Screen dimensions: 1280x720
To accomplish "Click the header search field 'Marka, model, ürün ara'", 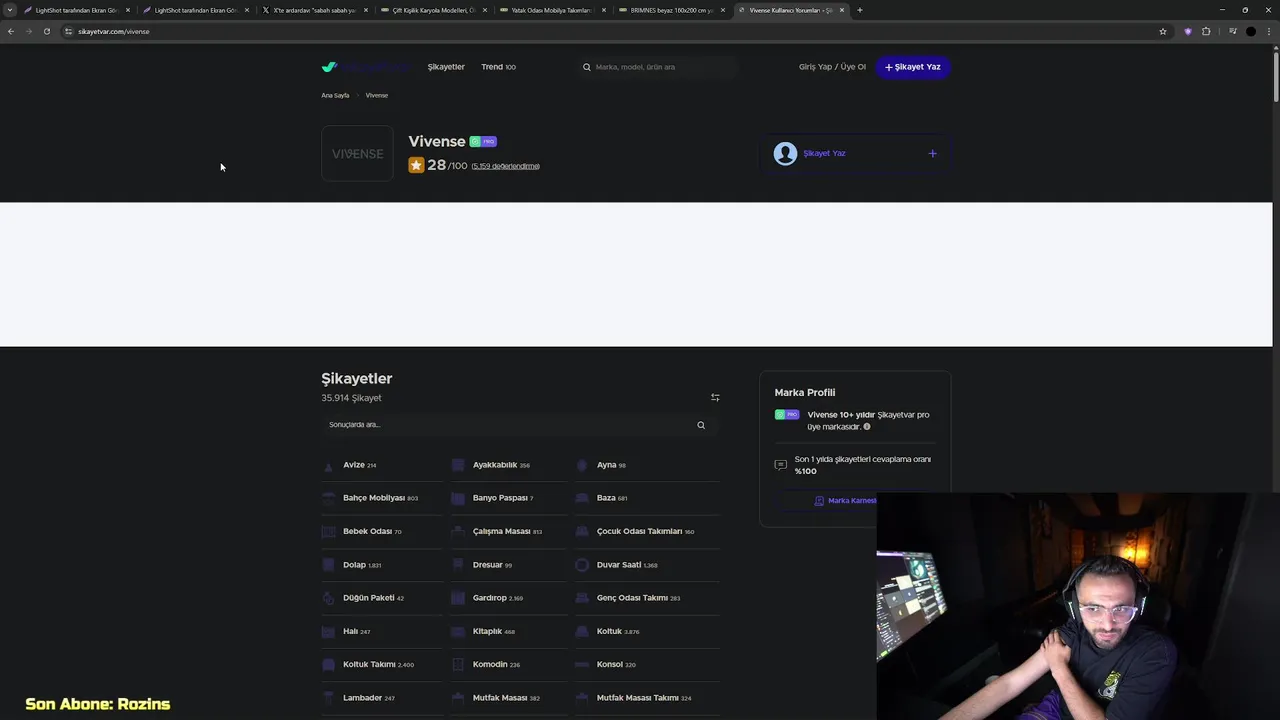I will [660, 67].
